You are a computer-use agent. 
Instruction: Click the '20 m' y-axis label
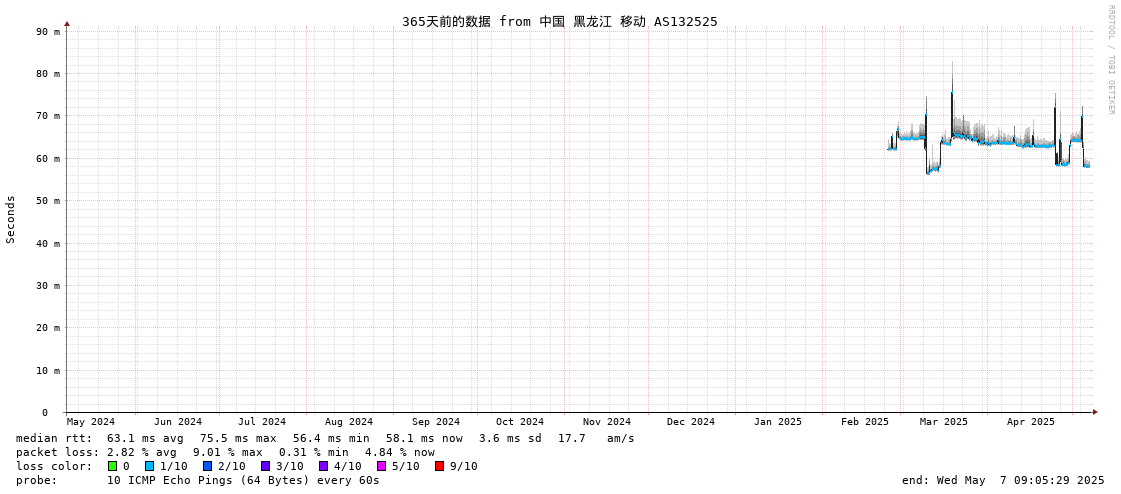(47, 327)
